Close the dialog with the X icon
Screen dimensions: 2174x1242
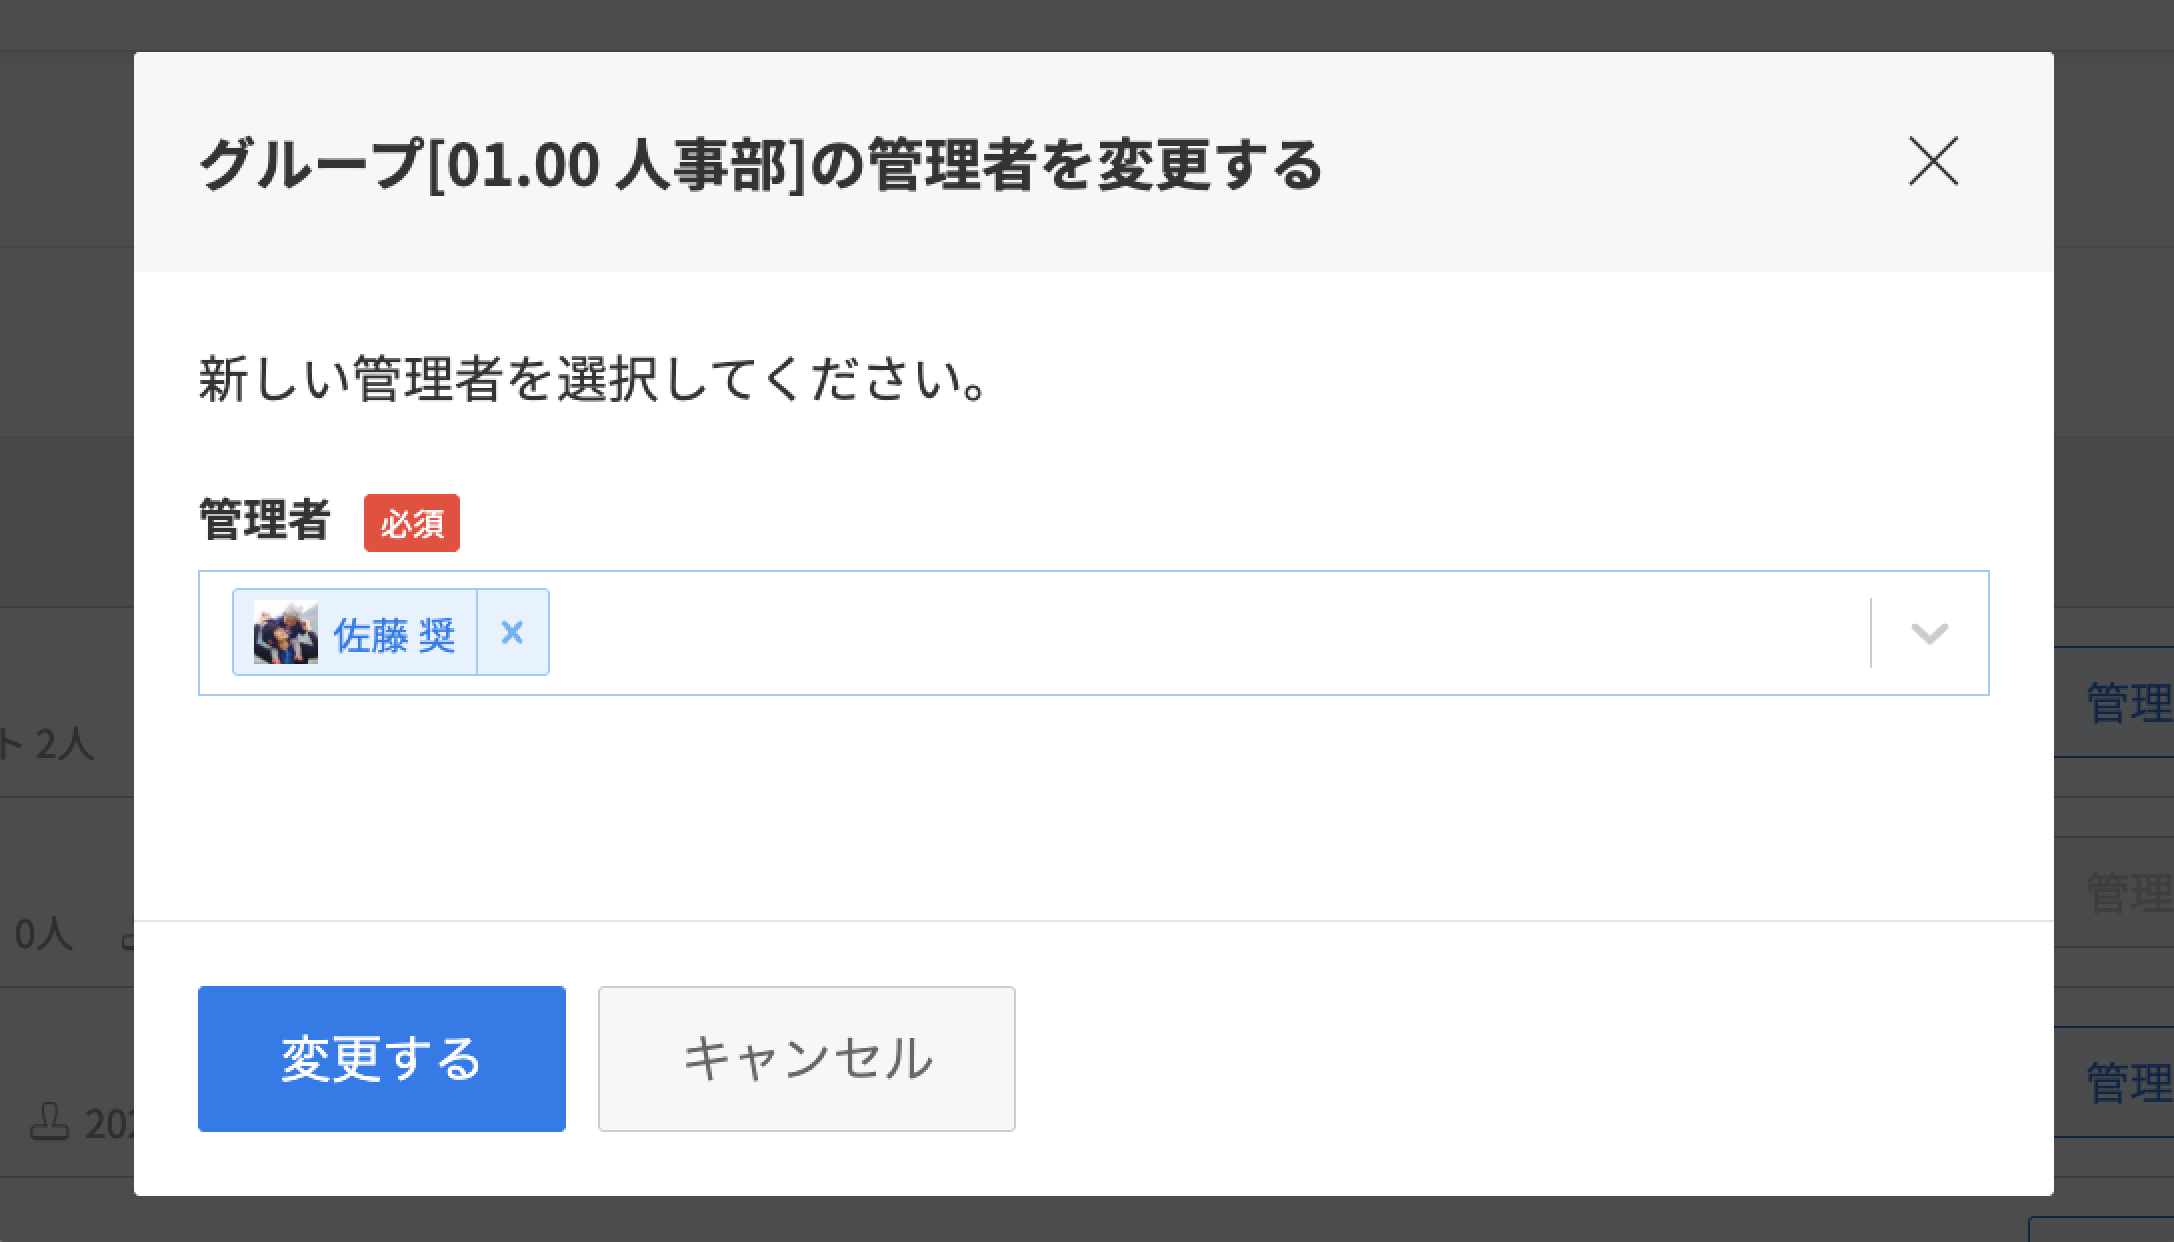pyautogui.click(x=1932, y=162)
